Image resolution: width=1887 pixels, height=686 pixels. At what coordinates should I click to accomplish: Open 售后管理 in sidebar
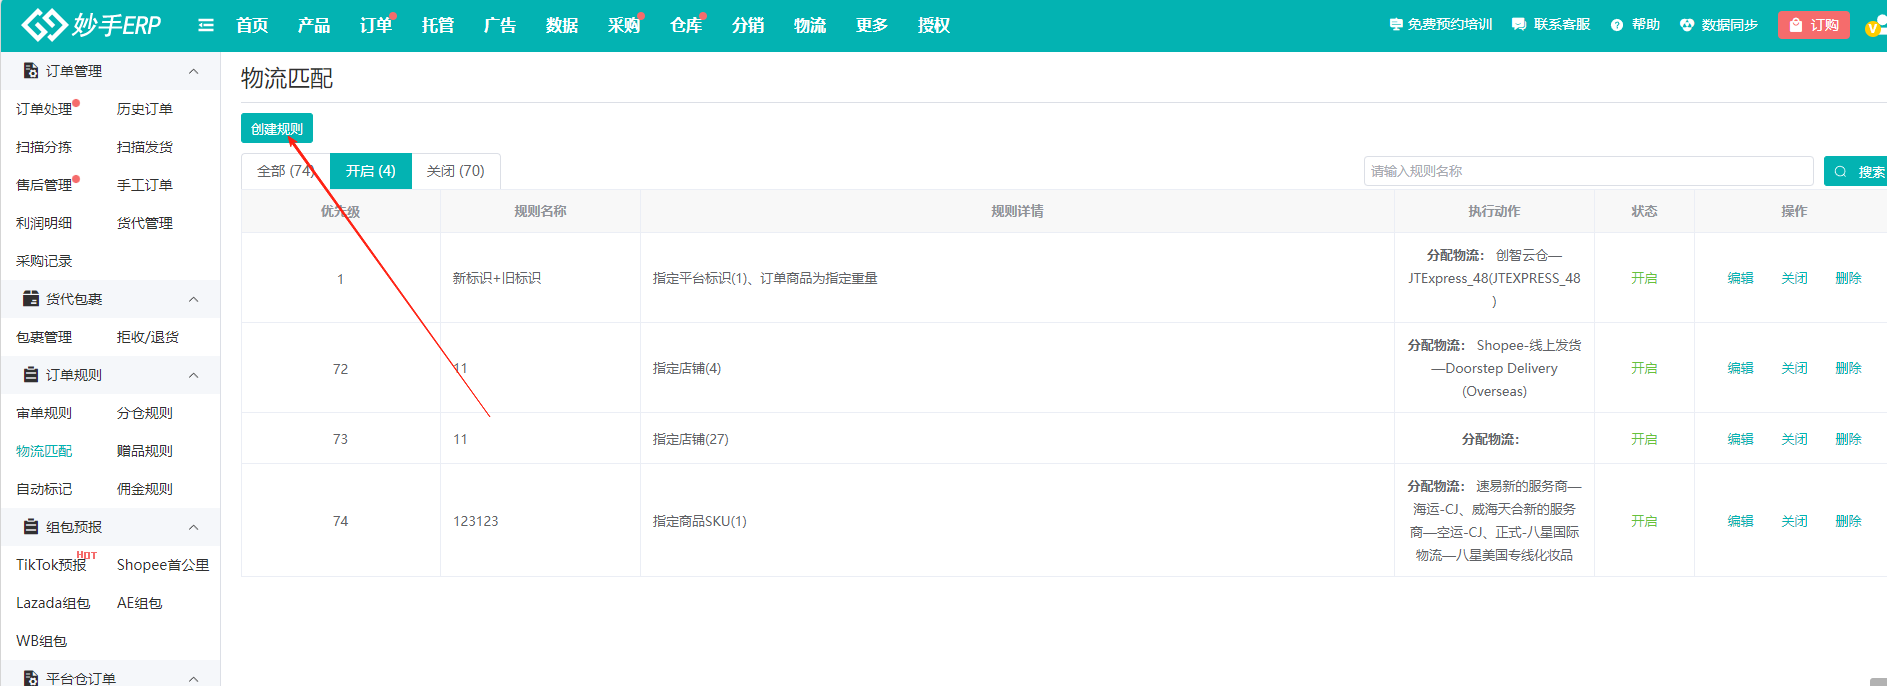click(44, 185)
